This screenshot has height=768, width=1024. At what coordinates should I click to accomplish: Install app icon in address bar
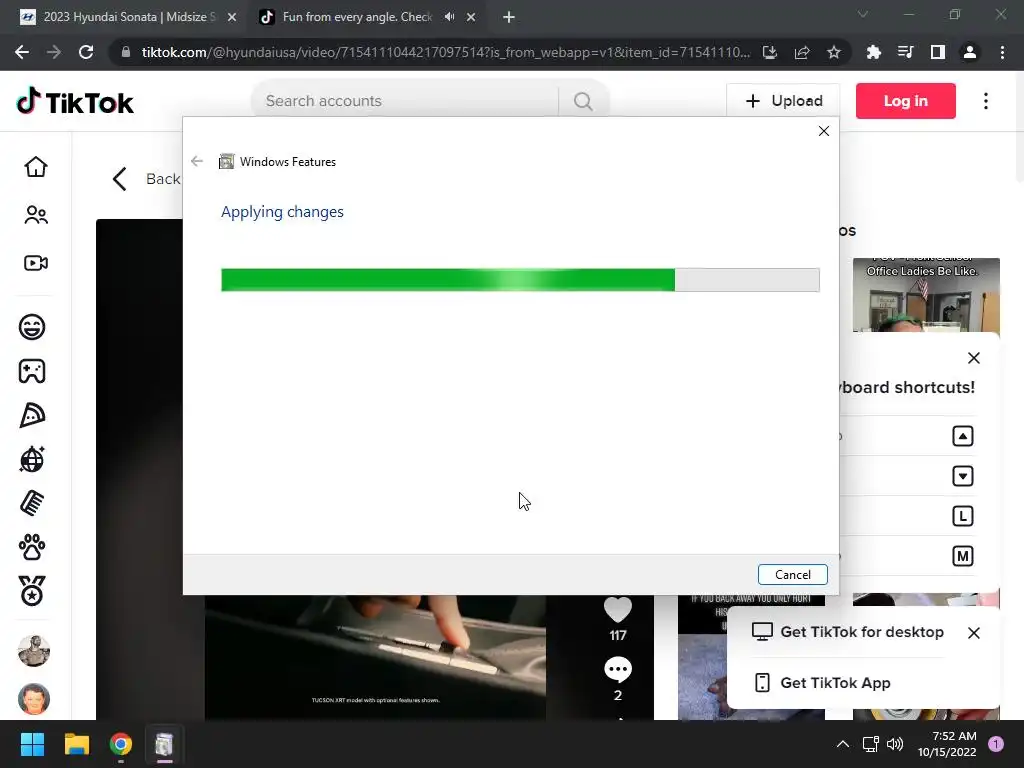pyautogui.click(x=770, y=52)
